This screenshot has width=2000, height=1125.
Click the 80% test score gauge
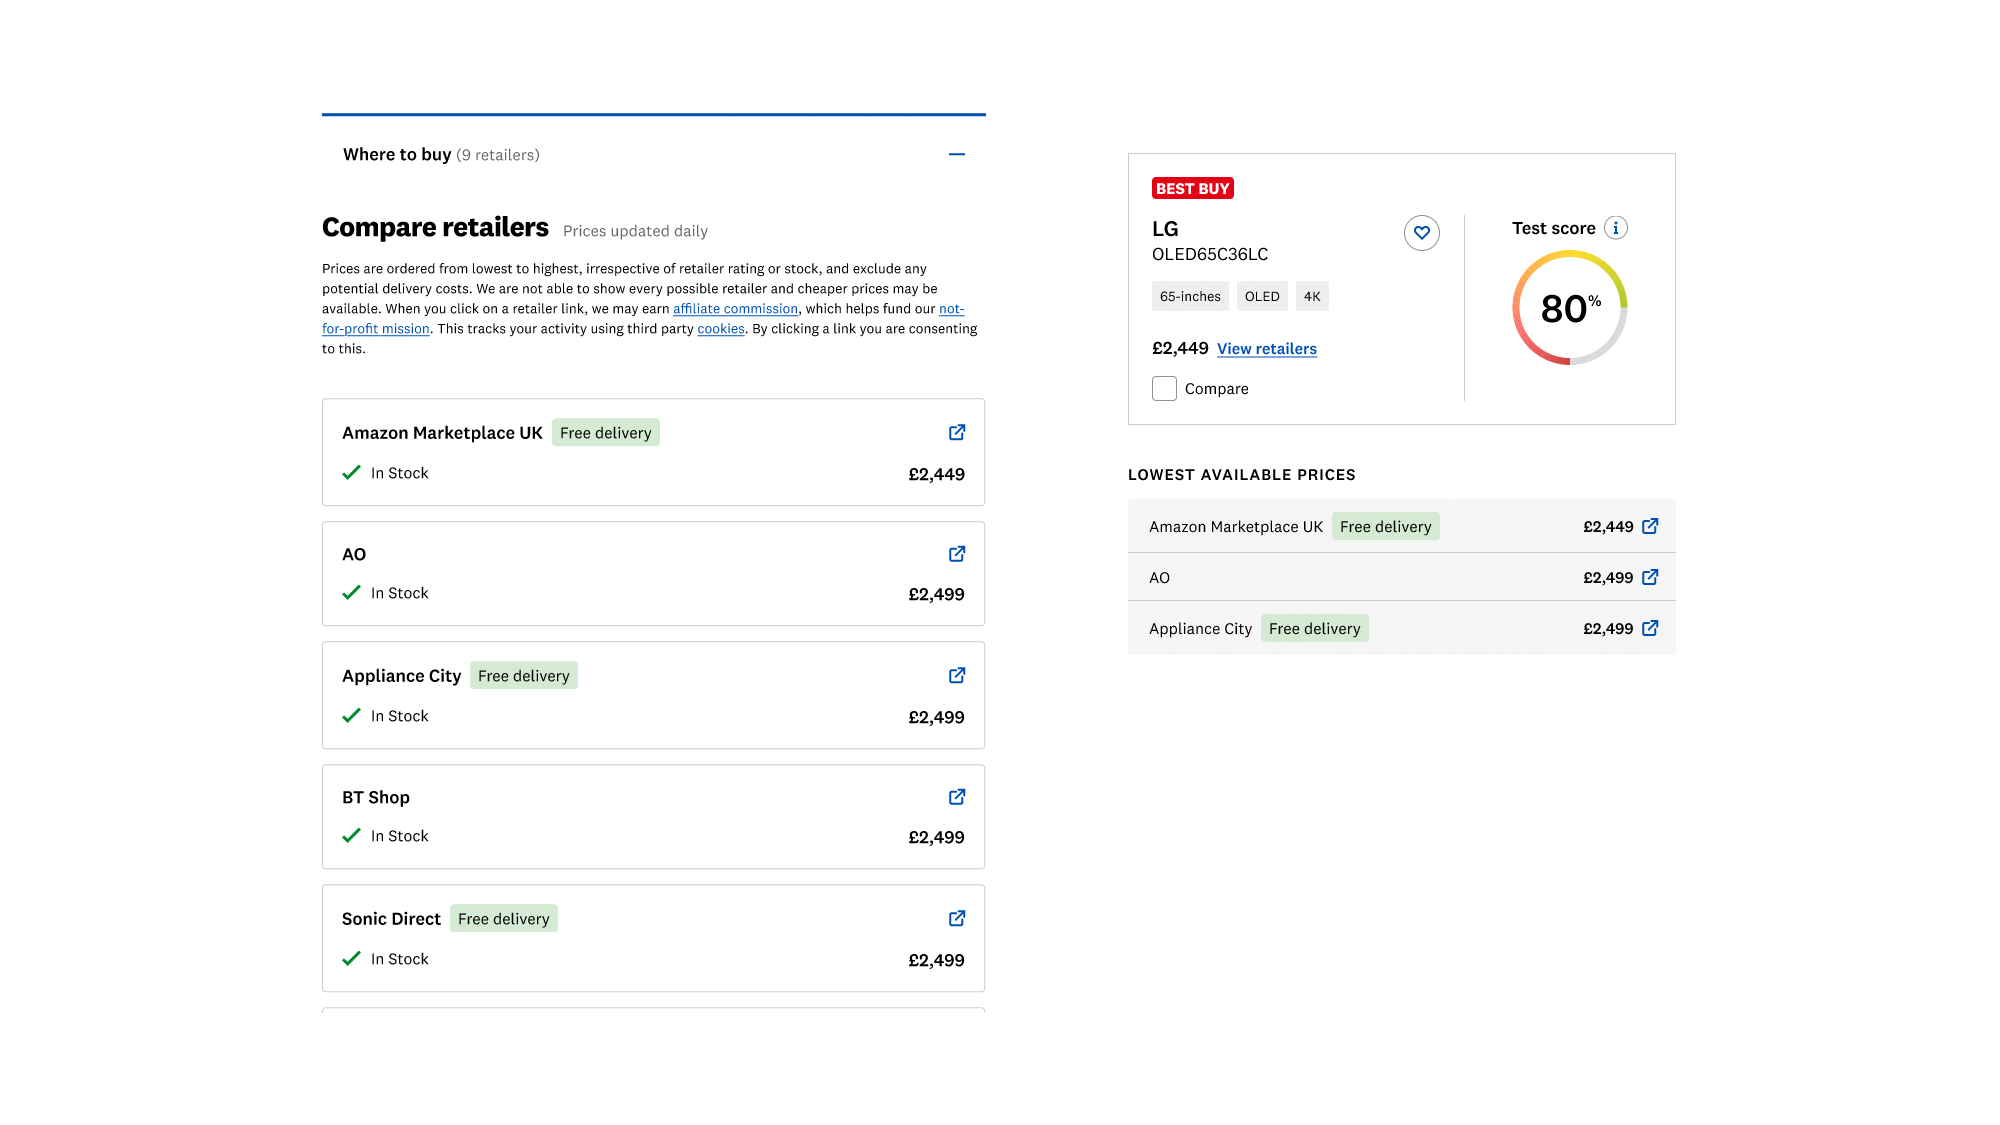1569,308
